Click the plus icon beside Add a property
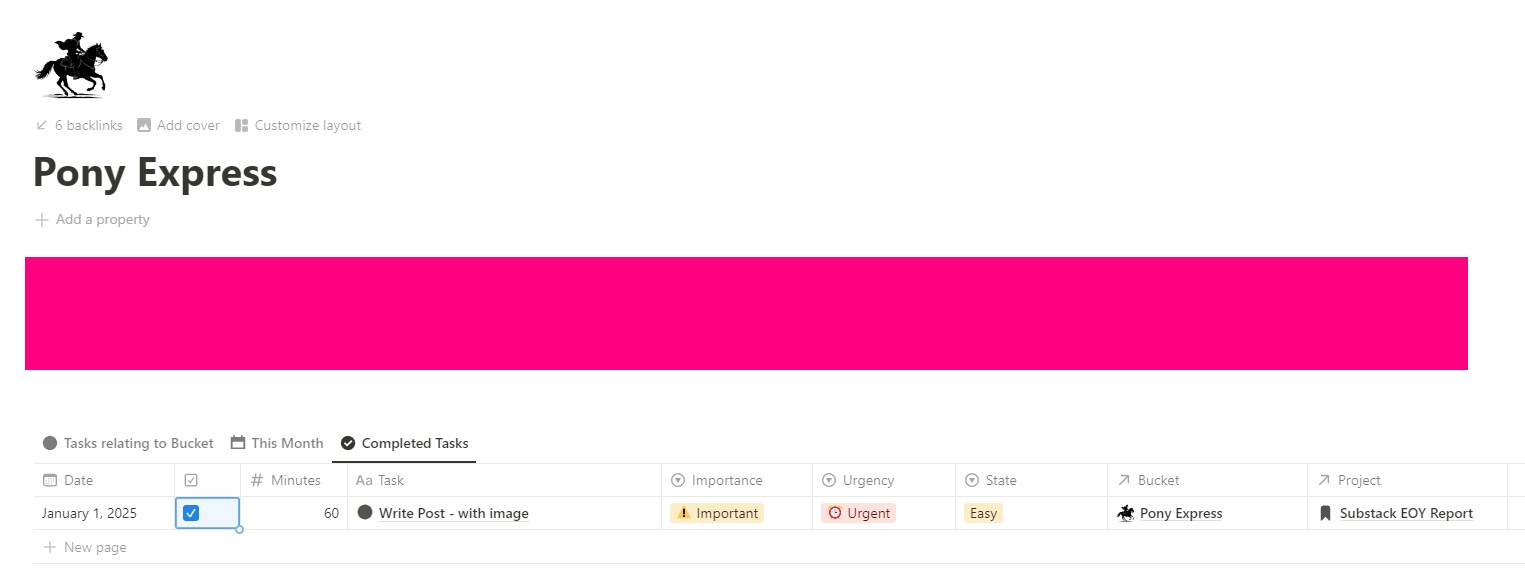Screen dimensions: 1525x568 click(42, 219)
